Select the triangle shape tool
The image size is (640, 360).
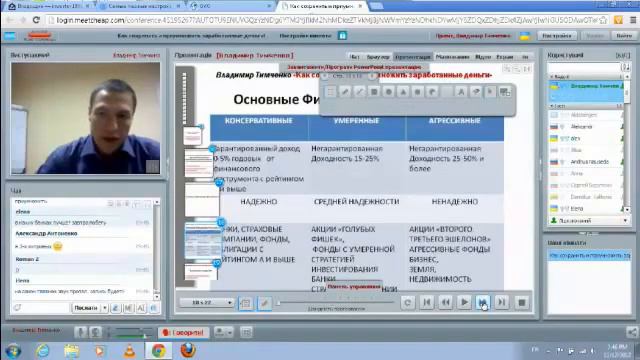click(403, 92)
